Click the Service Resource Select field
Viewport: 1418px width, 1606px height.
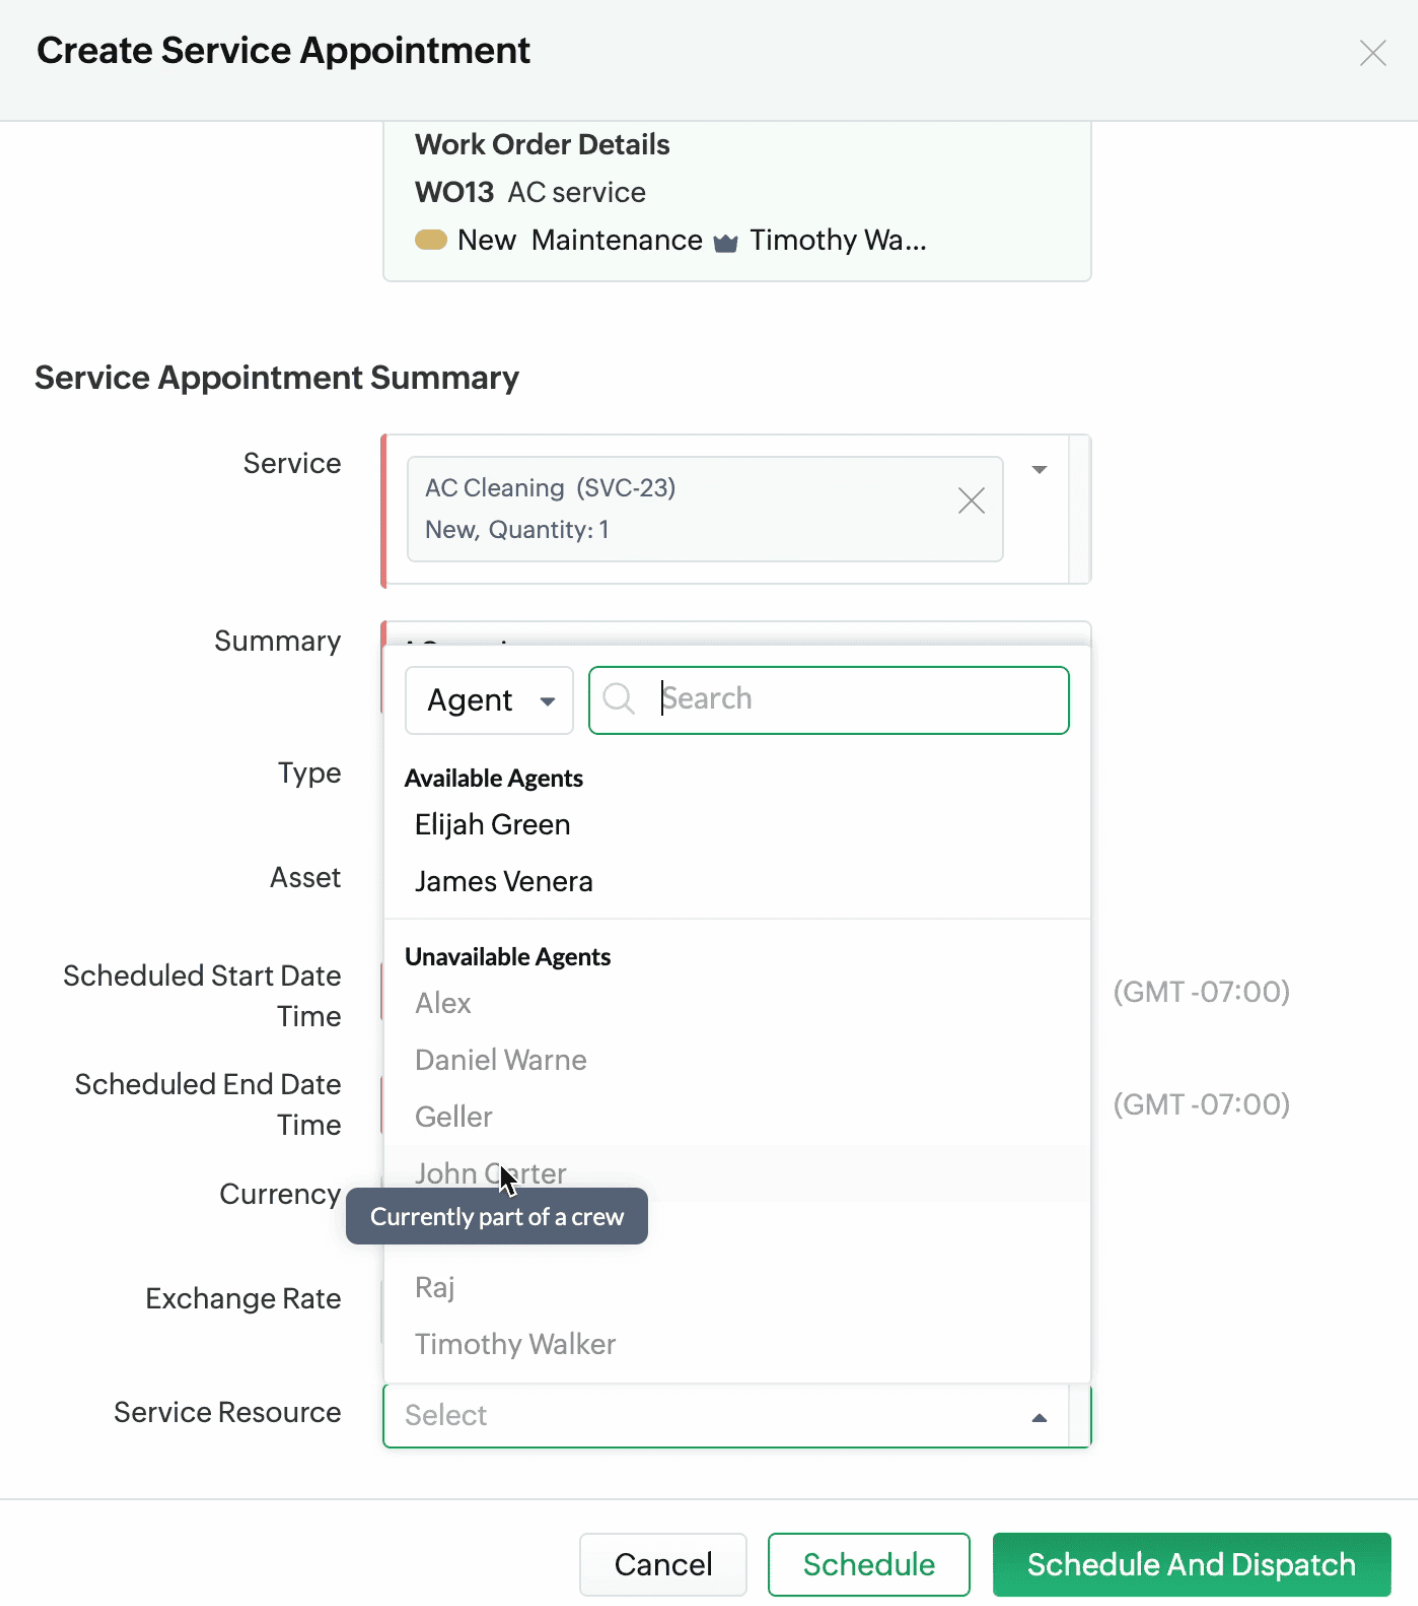tap(700, 1416)
